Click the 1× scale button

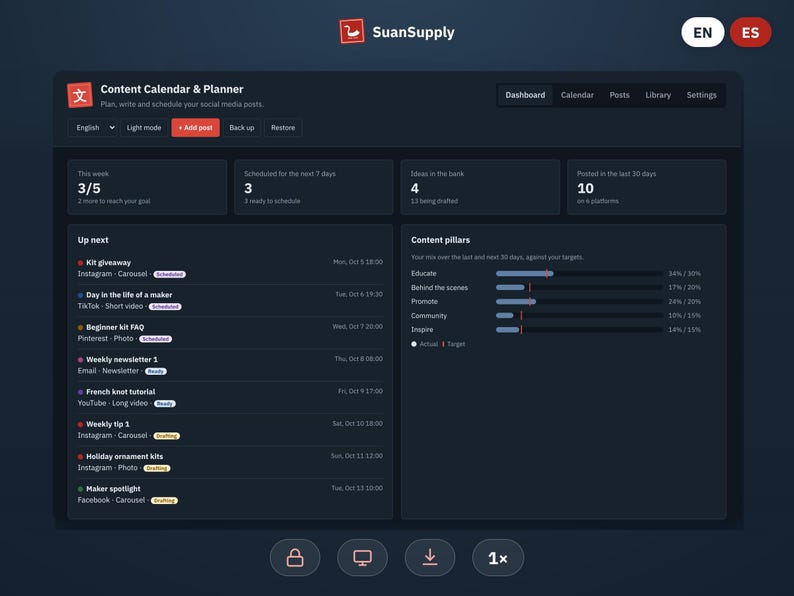click(x=498, y=558)
